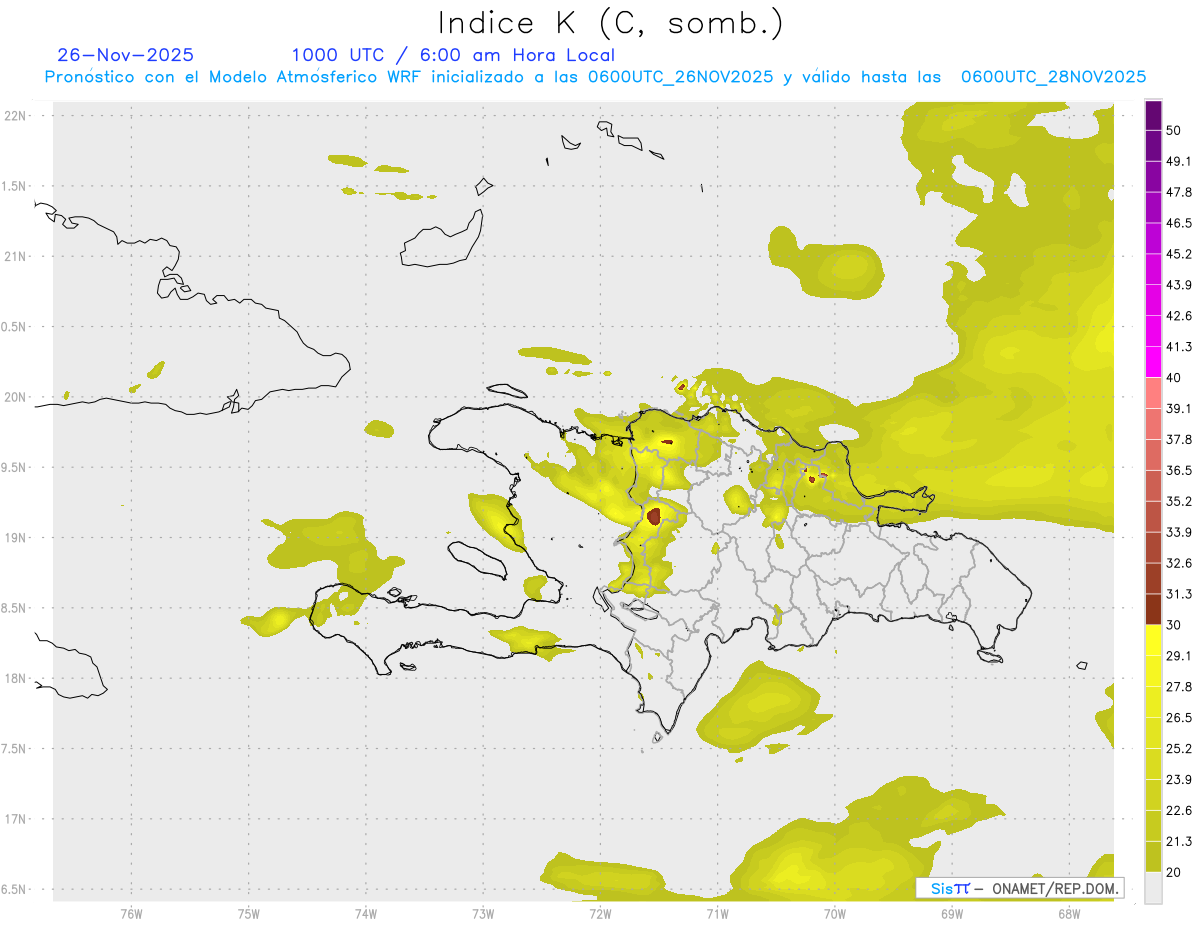The width and height of the screenshot is (1200, 927).
Task: Click the latitude label "21N"
Action: pyautogui.click(x=14, y=256)
